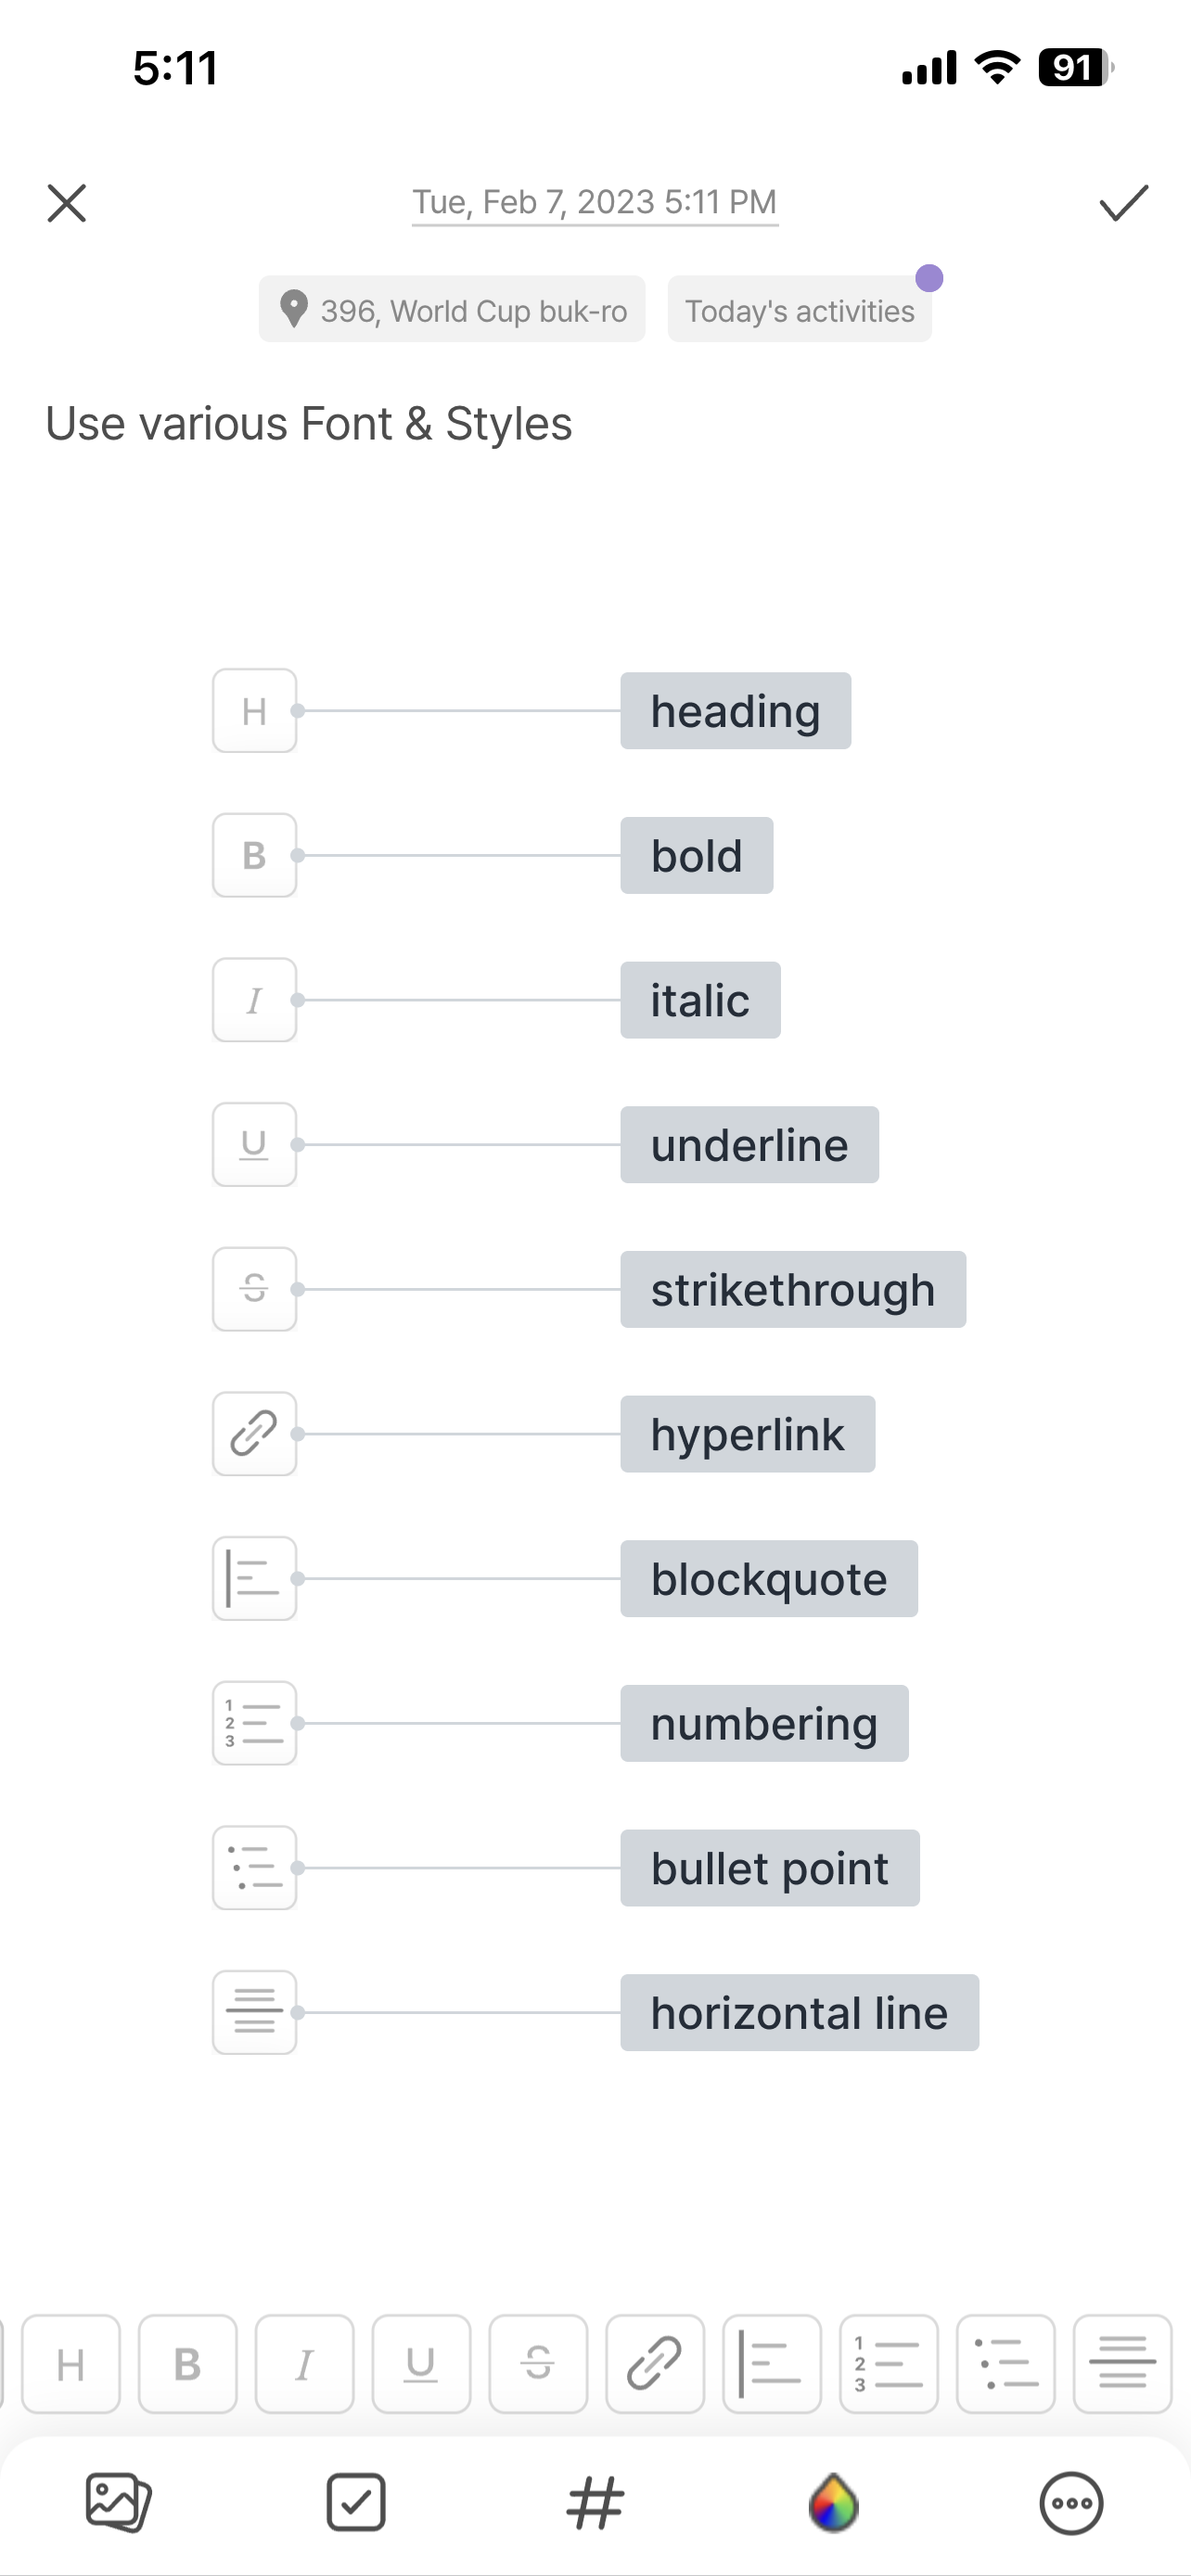The width and height of the screenshot is (1191, 2576).
Task: Start a bullet point list from toolbar
Action: click(x=1006, y=2364)
